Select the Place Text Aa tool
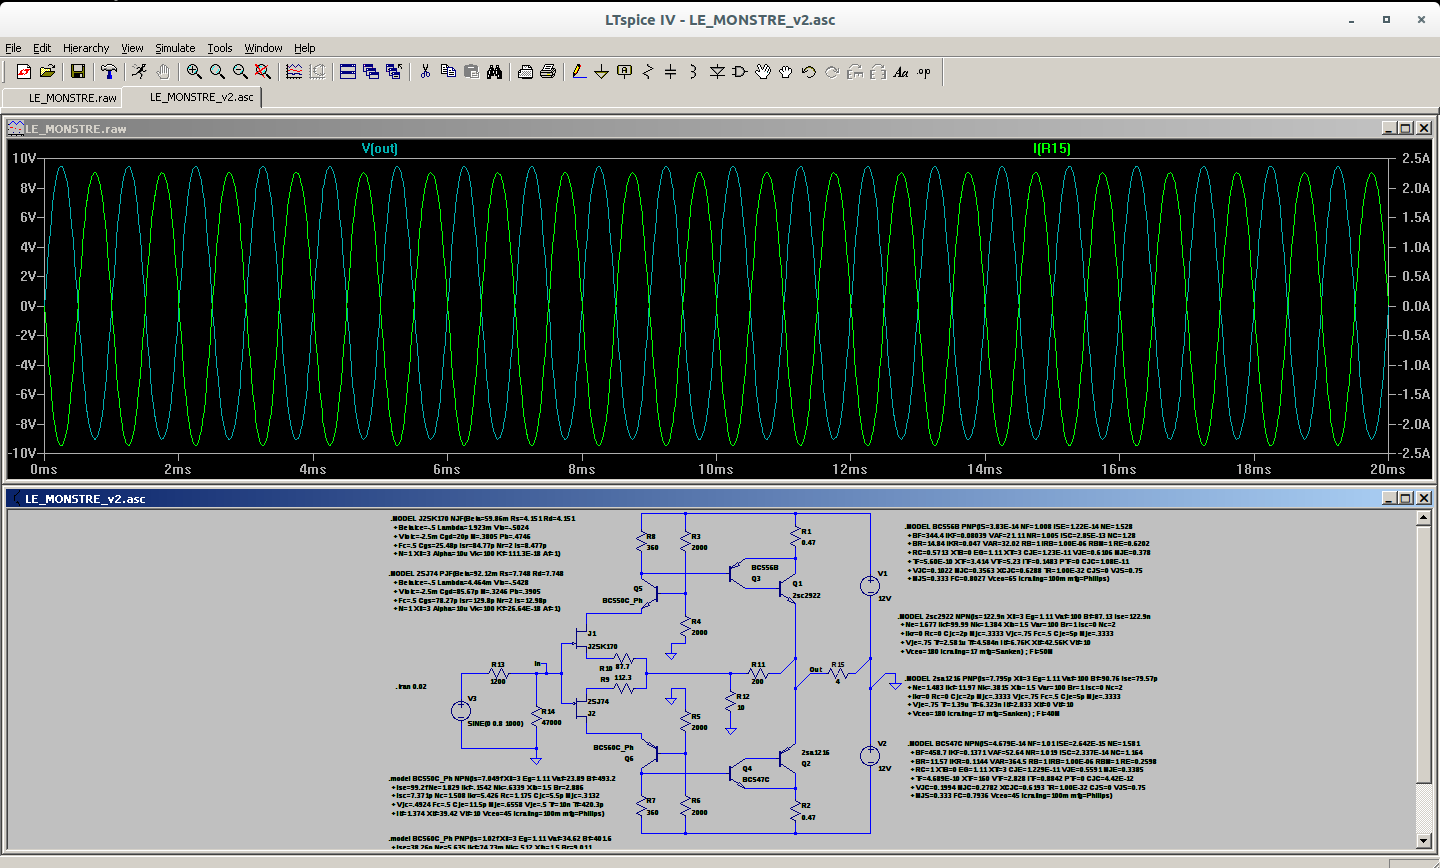 pyautogui.click(x=901, y=71)
